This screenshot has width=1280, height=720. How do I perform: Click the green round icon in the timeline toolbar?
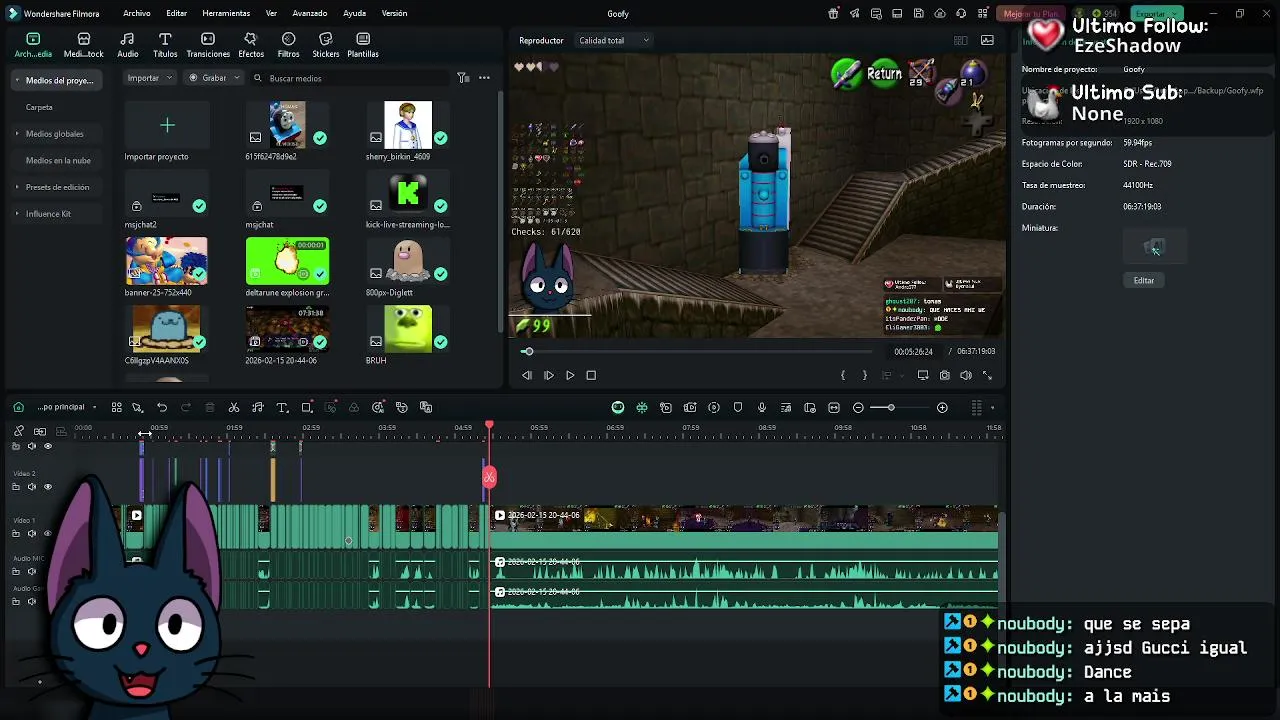coord(618,407)
